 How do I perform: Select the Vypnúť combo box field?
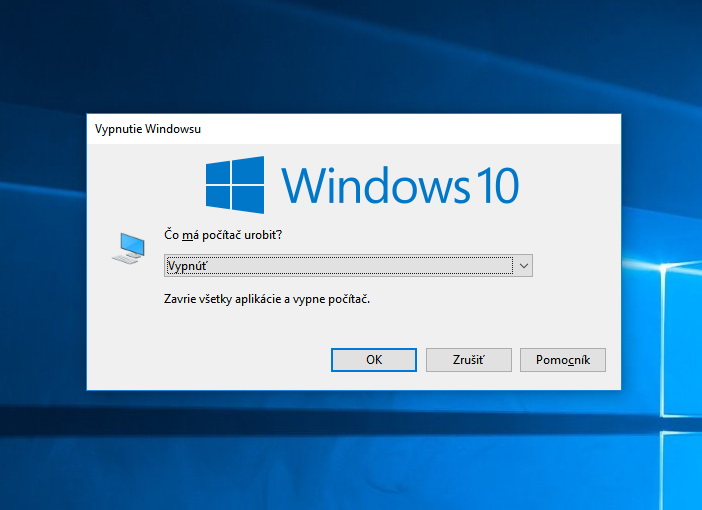tap(338, 265)
